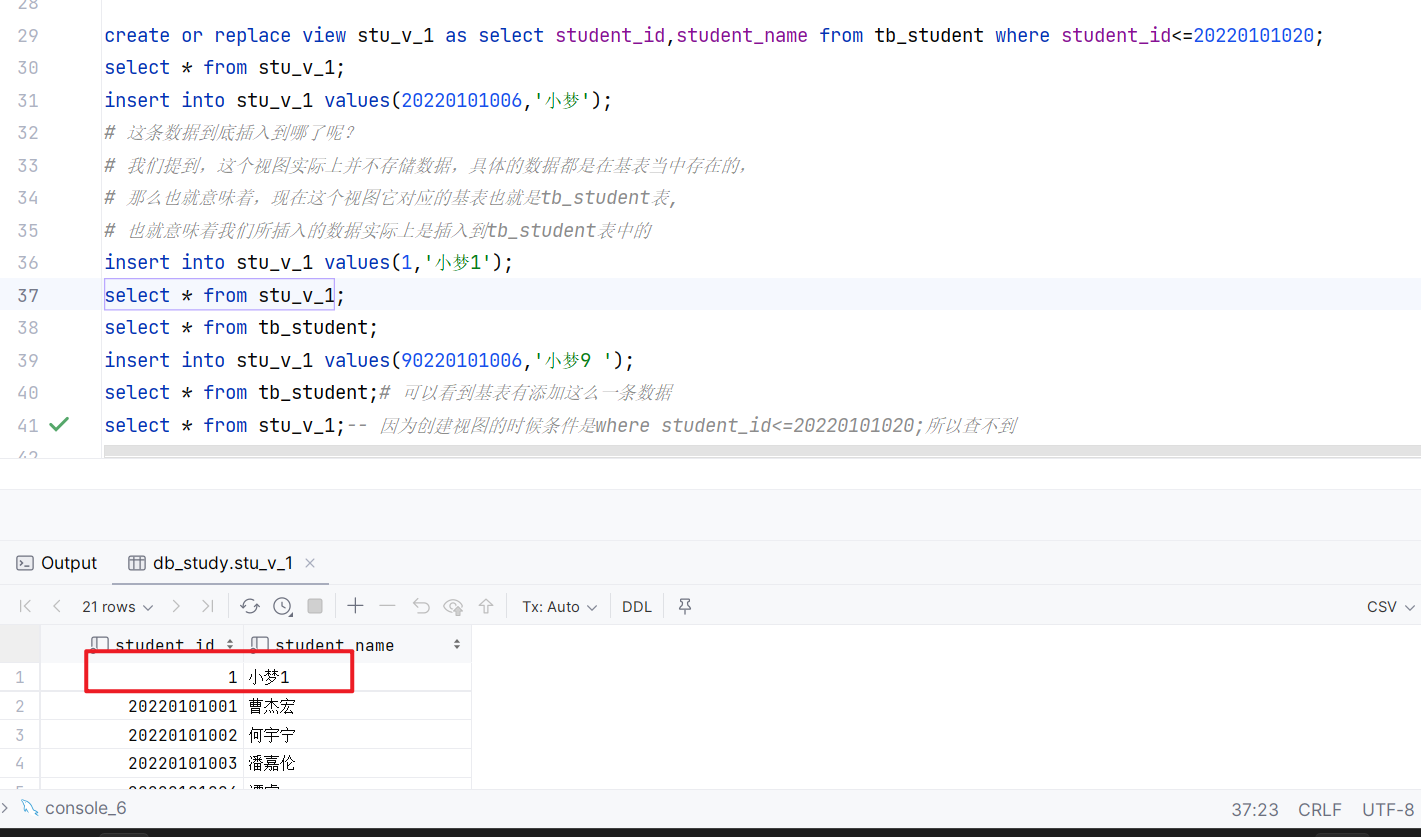Click insert statement with 小梦1 on line 36
The height and width of the screenshot is (837, 1421).
click(x=308, y=262)
